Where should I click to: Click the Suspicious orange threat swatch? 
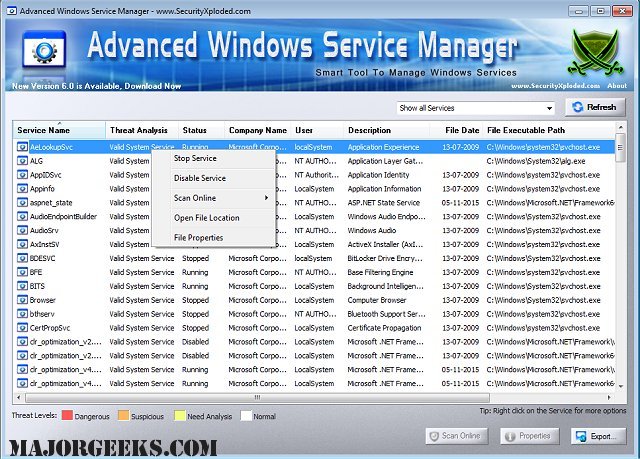click(123, 416)
